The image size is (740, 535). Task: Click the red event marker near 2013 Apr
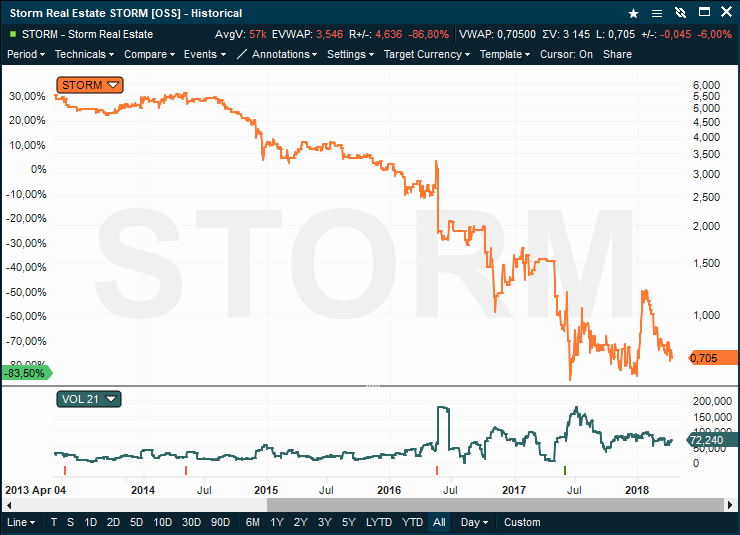[65, 470]
